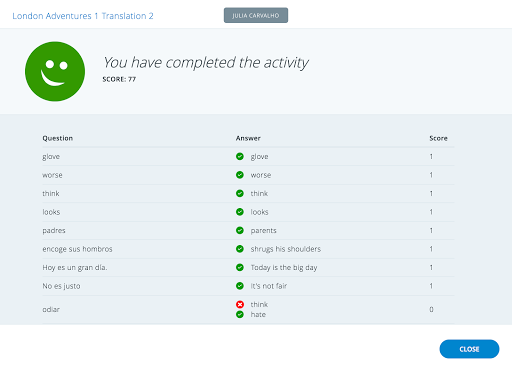Click the green check icon next to parents
512x374 pixels.
click(240, 230)
